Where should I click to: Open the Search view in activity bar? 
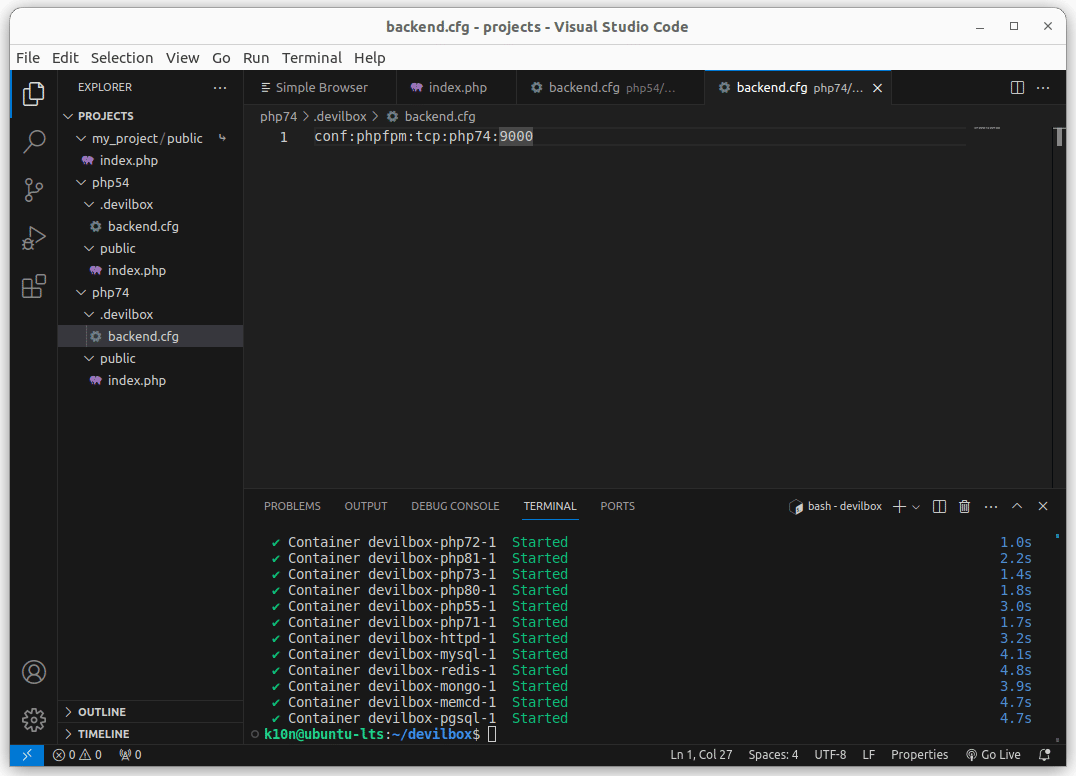point(34,141)
